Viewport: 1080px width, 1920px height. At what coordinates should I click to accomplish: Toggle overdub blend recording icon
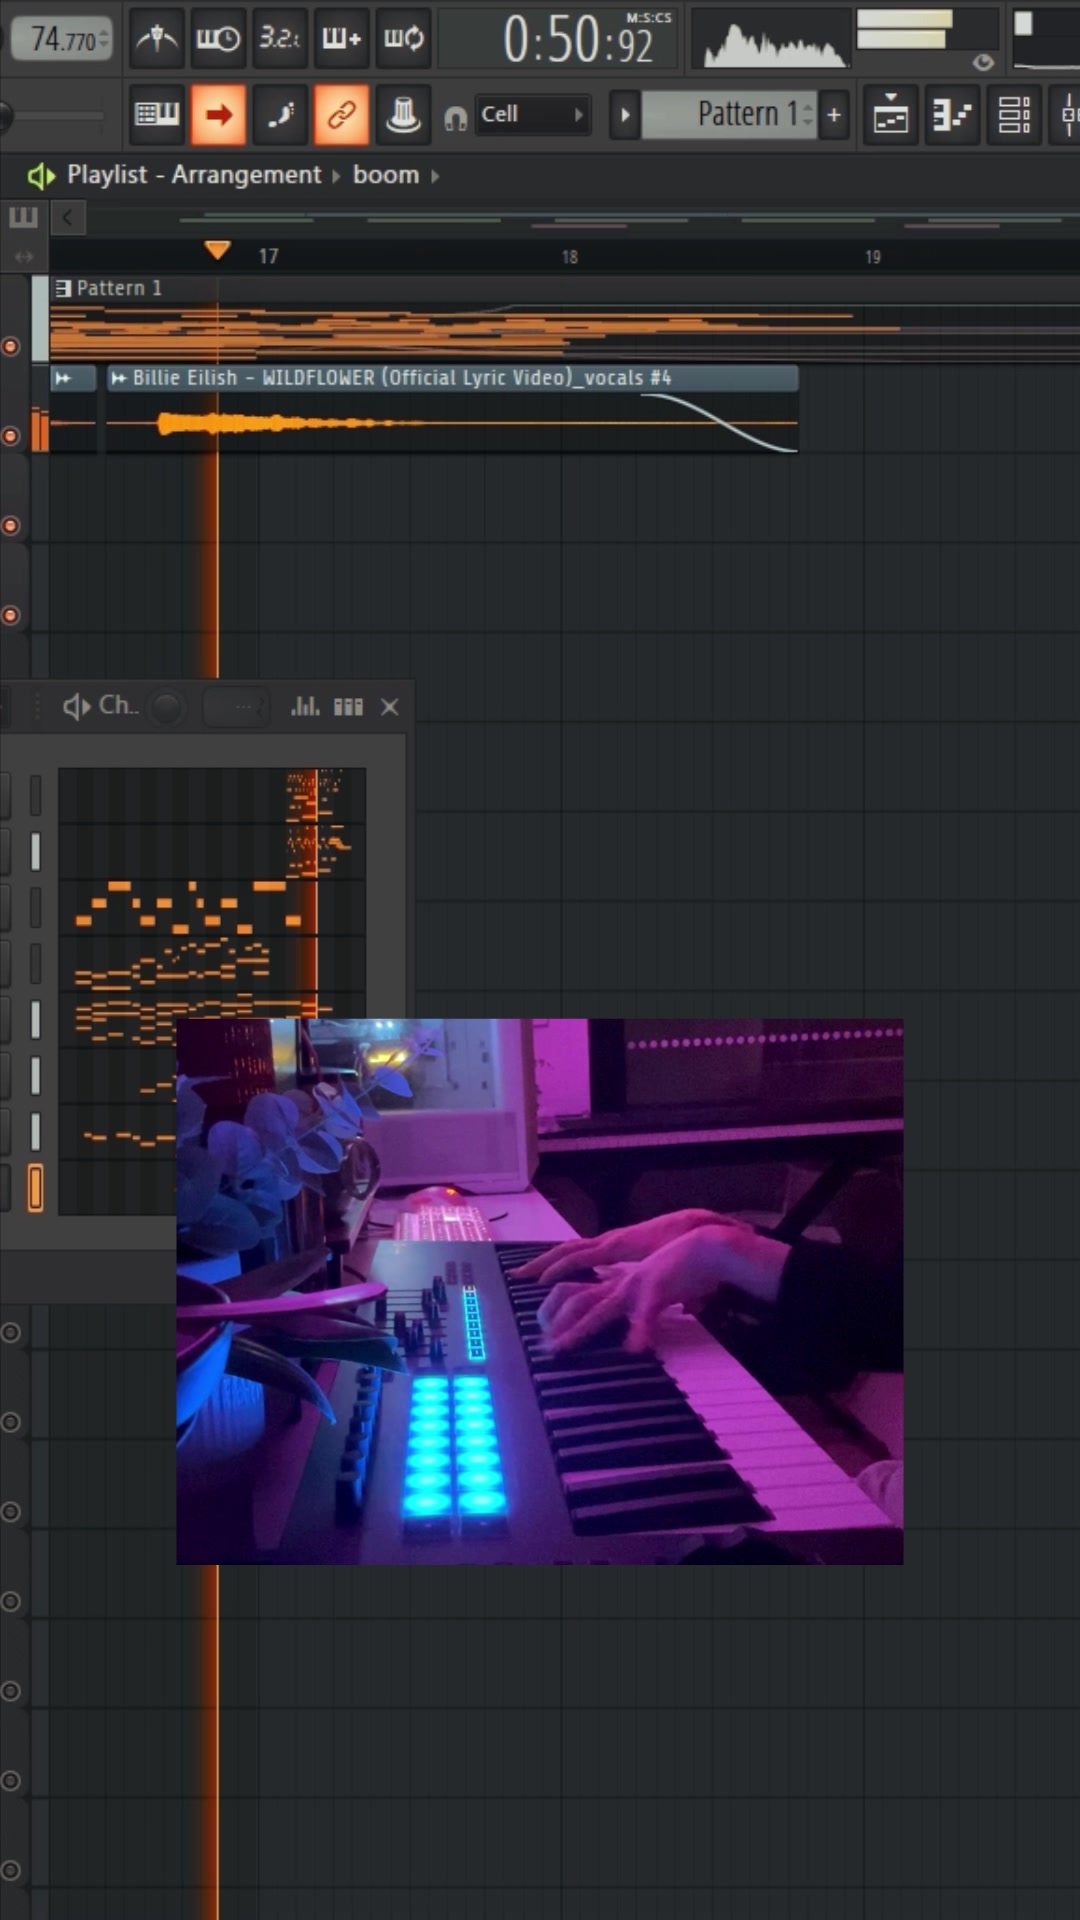[x=341, y=38]
